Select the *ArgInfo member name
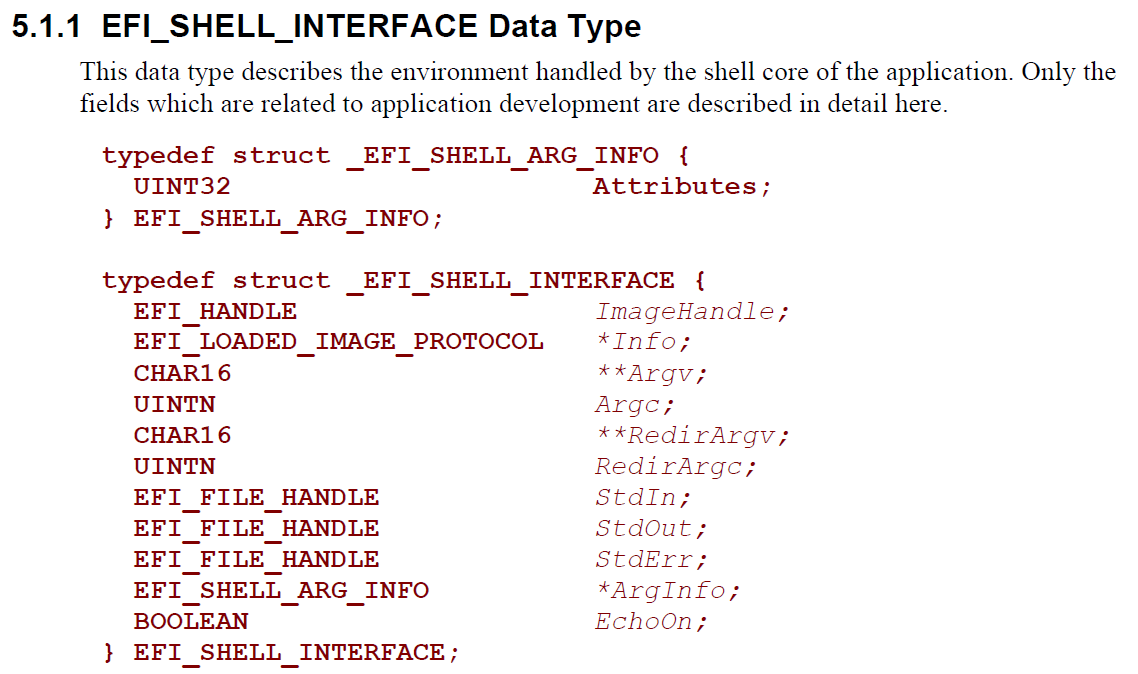The width and height of the screenshot is (1138, 674). (660, 591)
